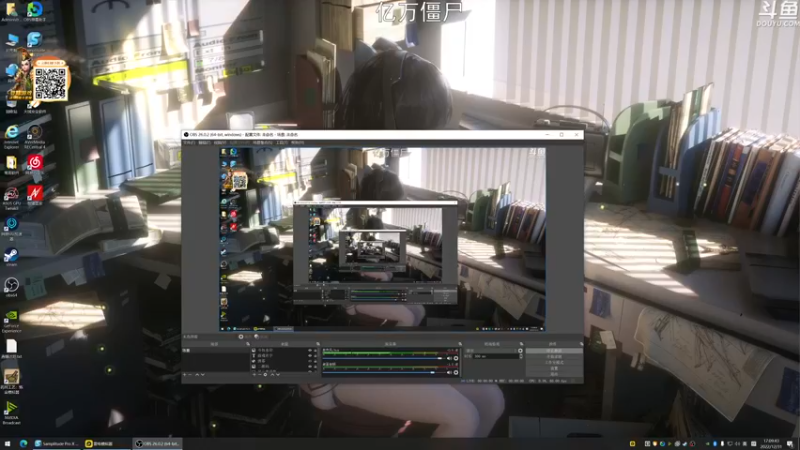Toggle visibility eye of third source
The image size is (800, 450).
point(310,361)
